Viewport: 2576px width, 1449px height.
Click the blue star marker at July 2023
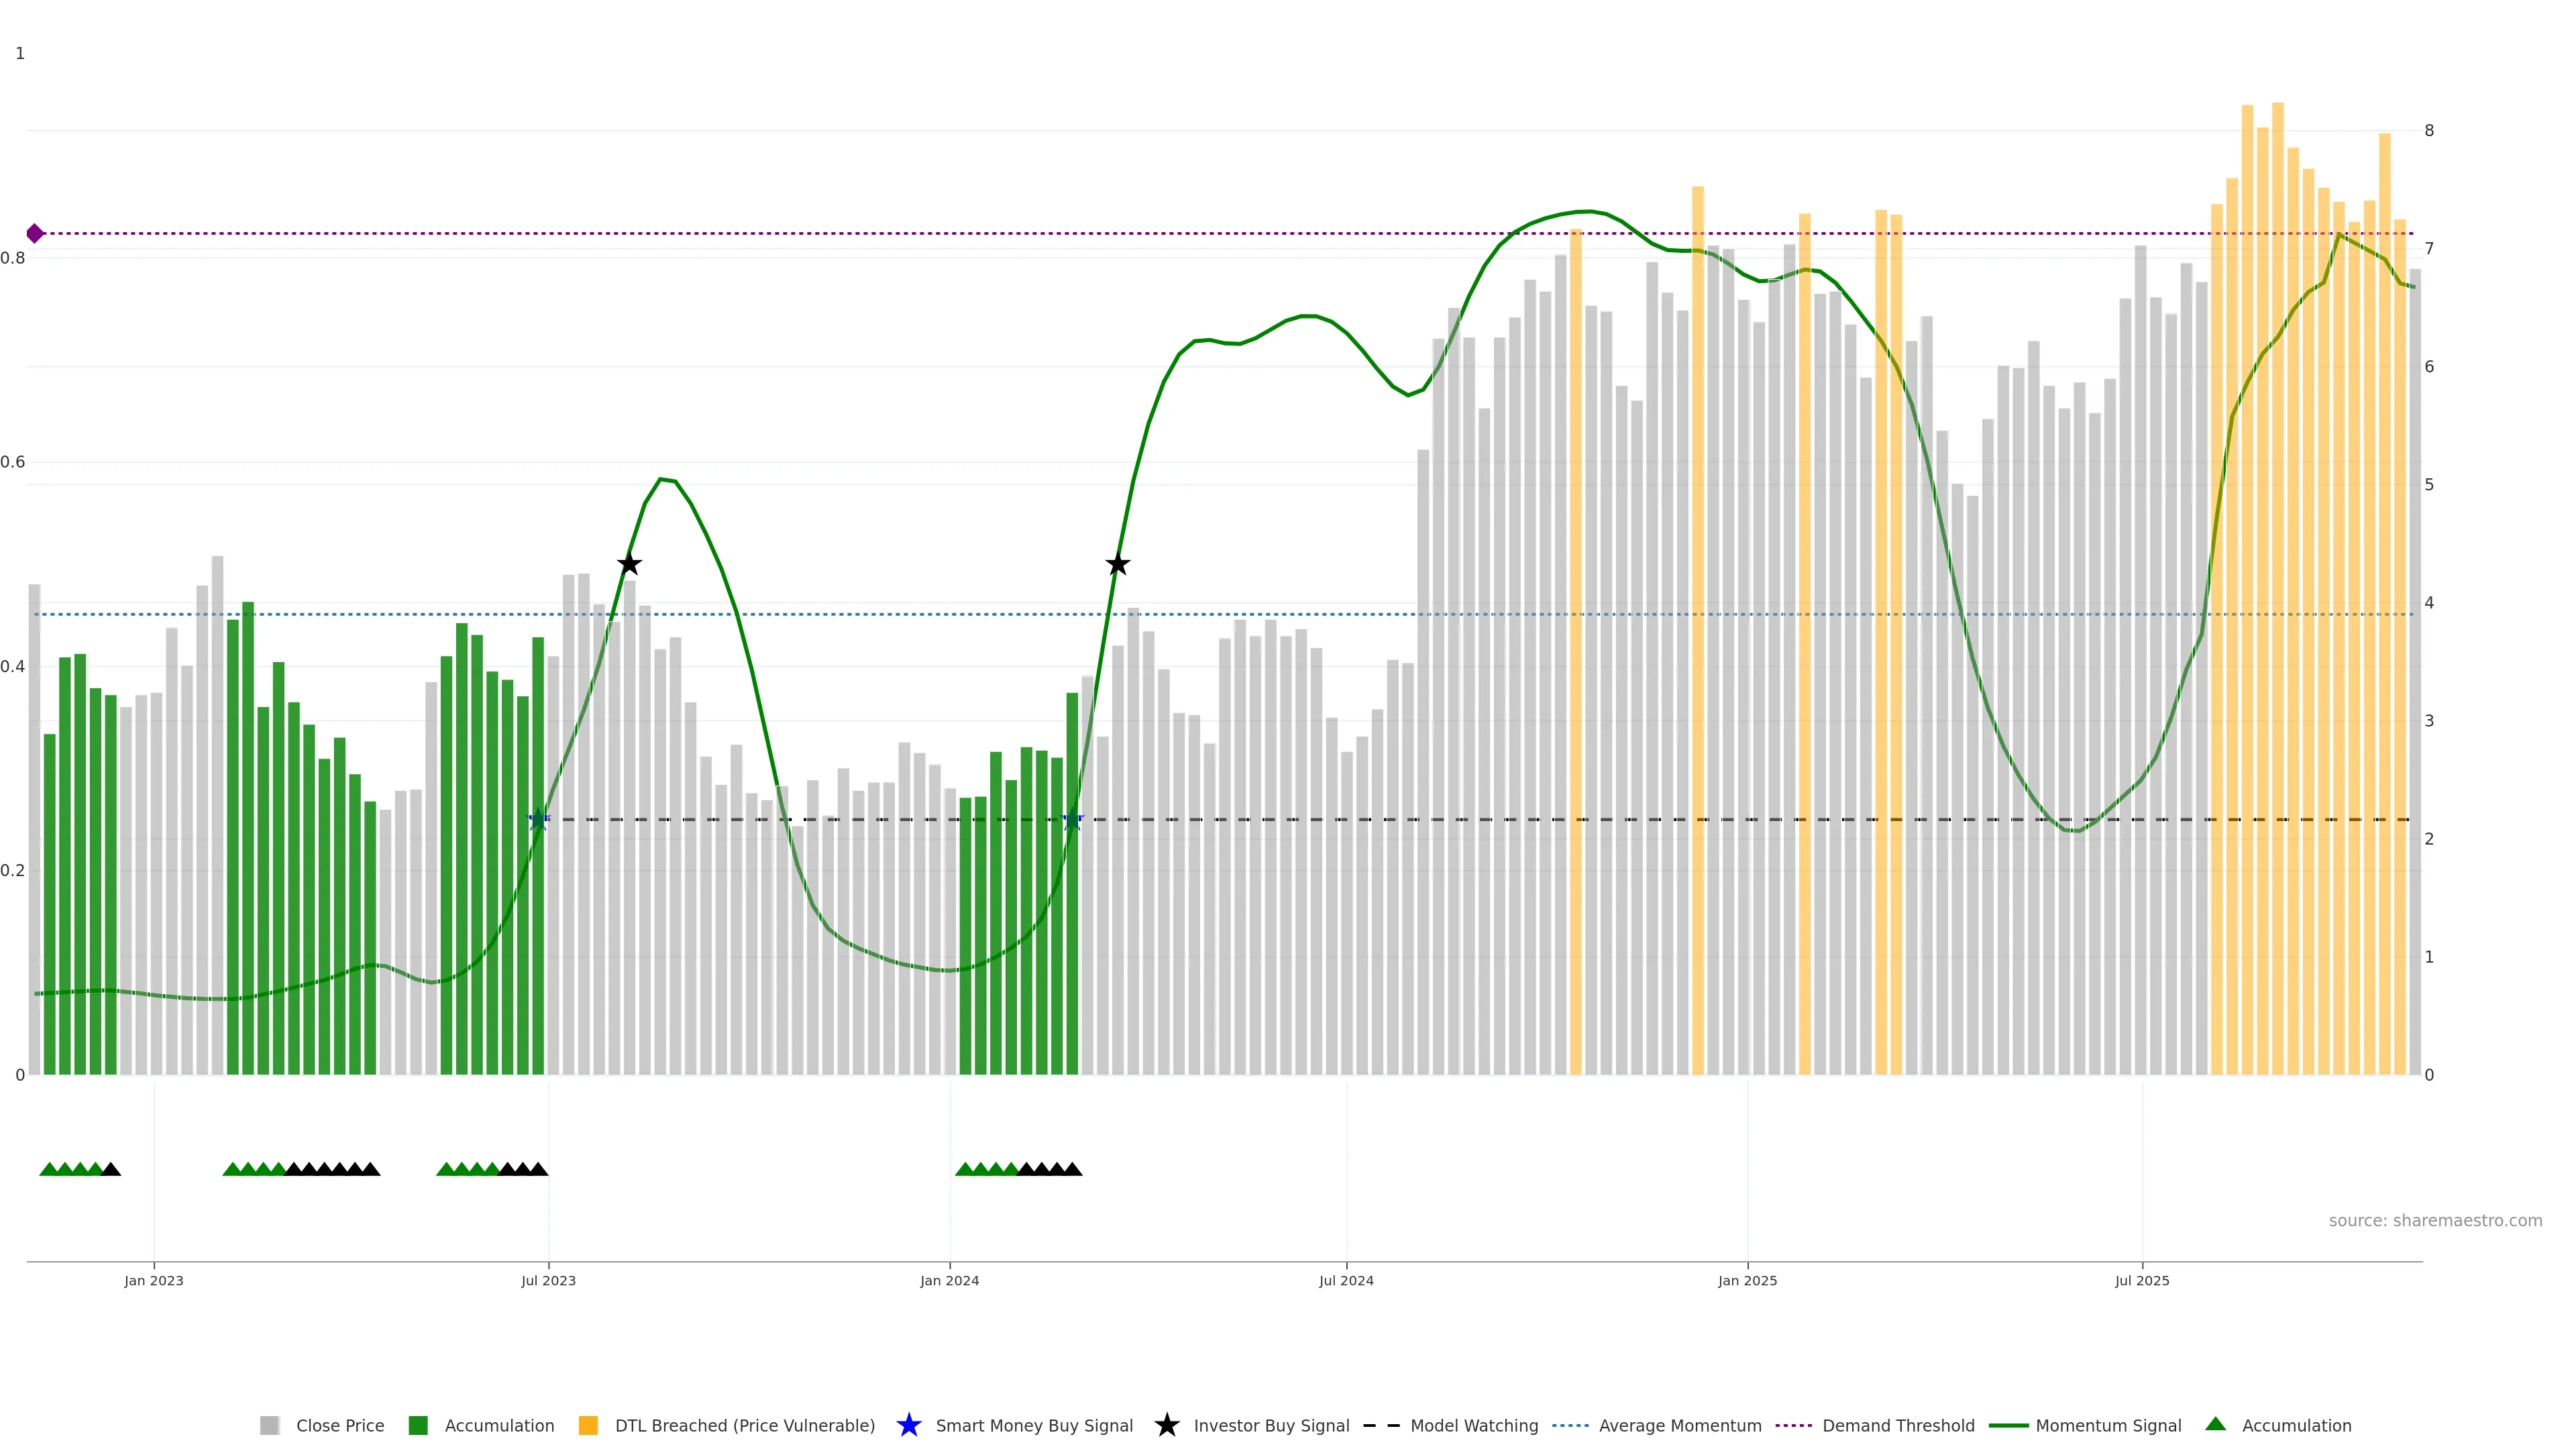(539, 820)
